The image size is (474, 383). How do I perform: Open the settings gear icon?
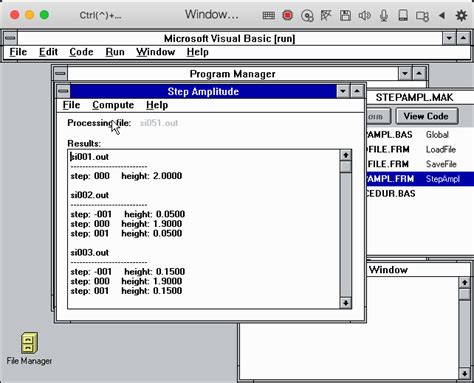pos(461,15)
